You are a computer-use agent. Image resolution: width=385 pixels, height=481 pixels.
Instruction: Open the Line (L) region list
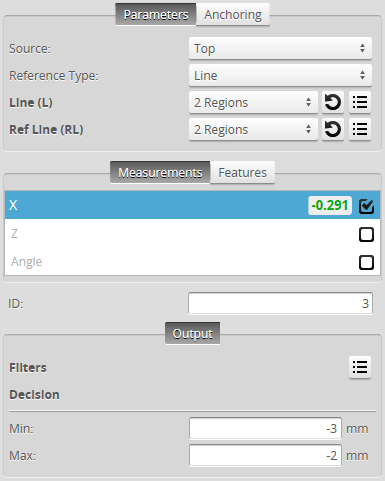point(360,102)
